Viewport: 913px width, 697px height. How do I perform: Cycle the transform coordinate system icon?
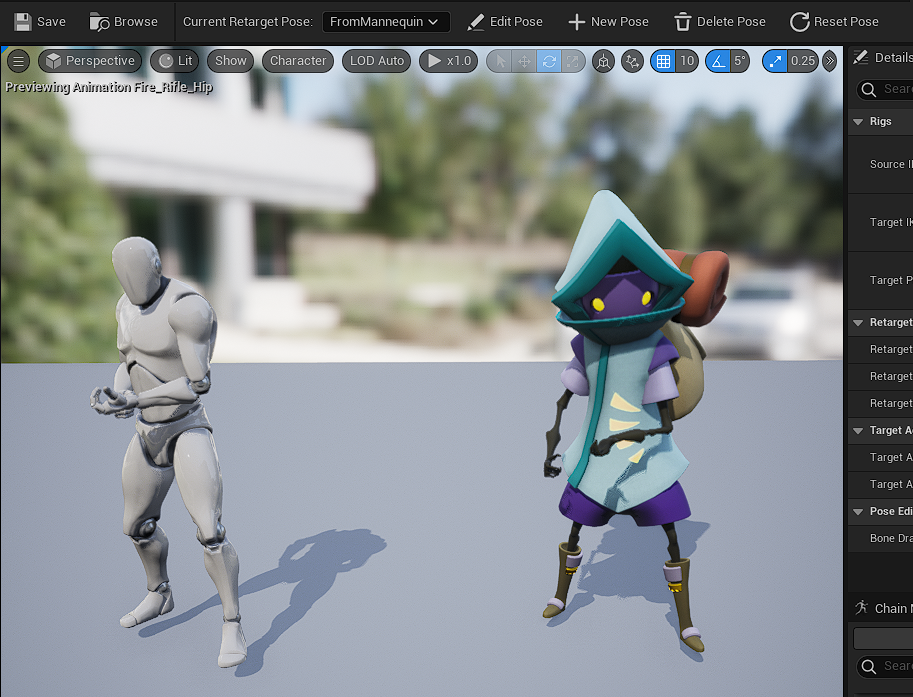pos(604,61)
